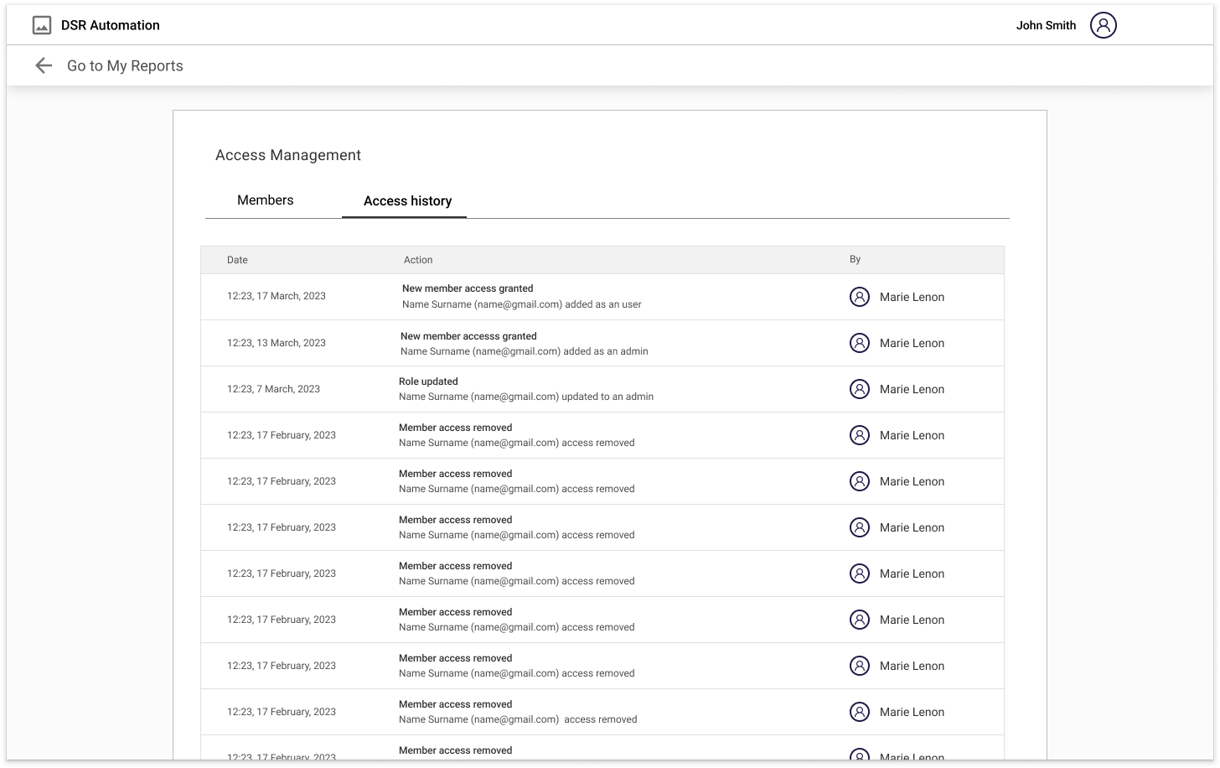This screenshot has height=768, width=1220.
Task: Open John Smith's profile avatar icon
Action: click(x=1103, y=25)
